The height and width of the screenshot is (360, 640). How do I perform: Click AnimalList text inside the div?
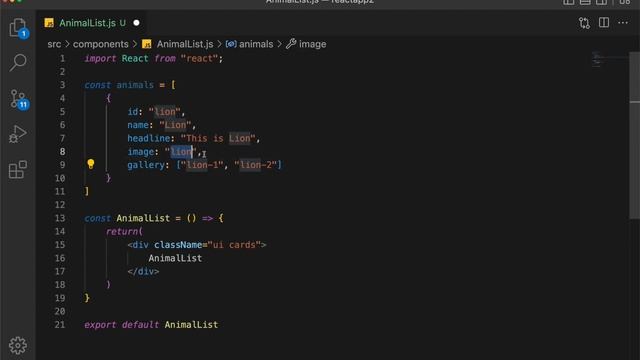[175, 258]
